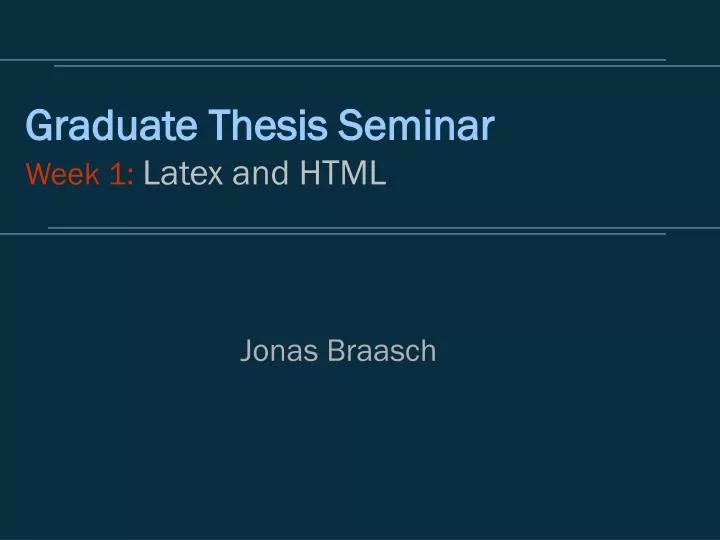Select the word "Thesis" in the title

click(x=268, y=125)
